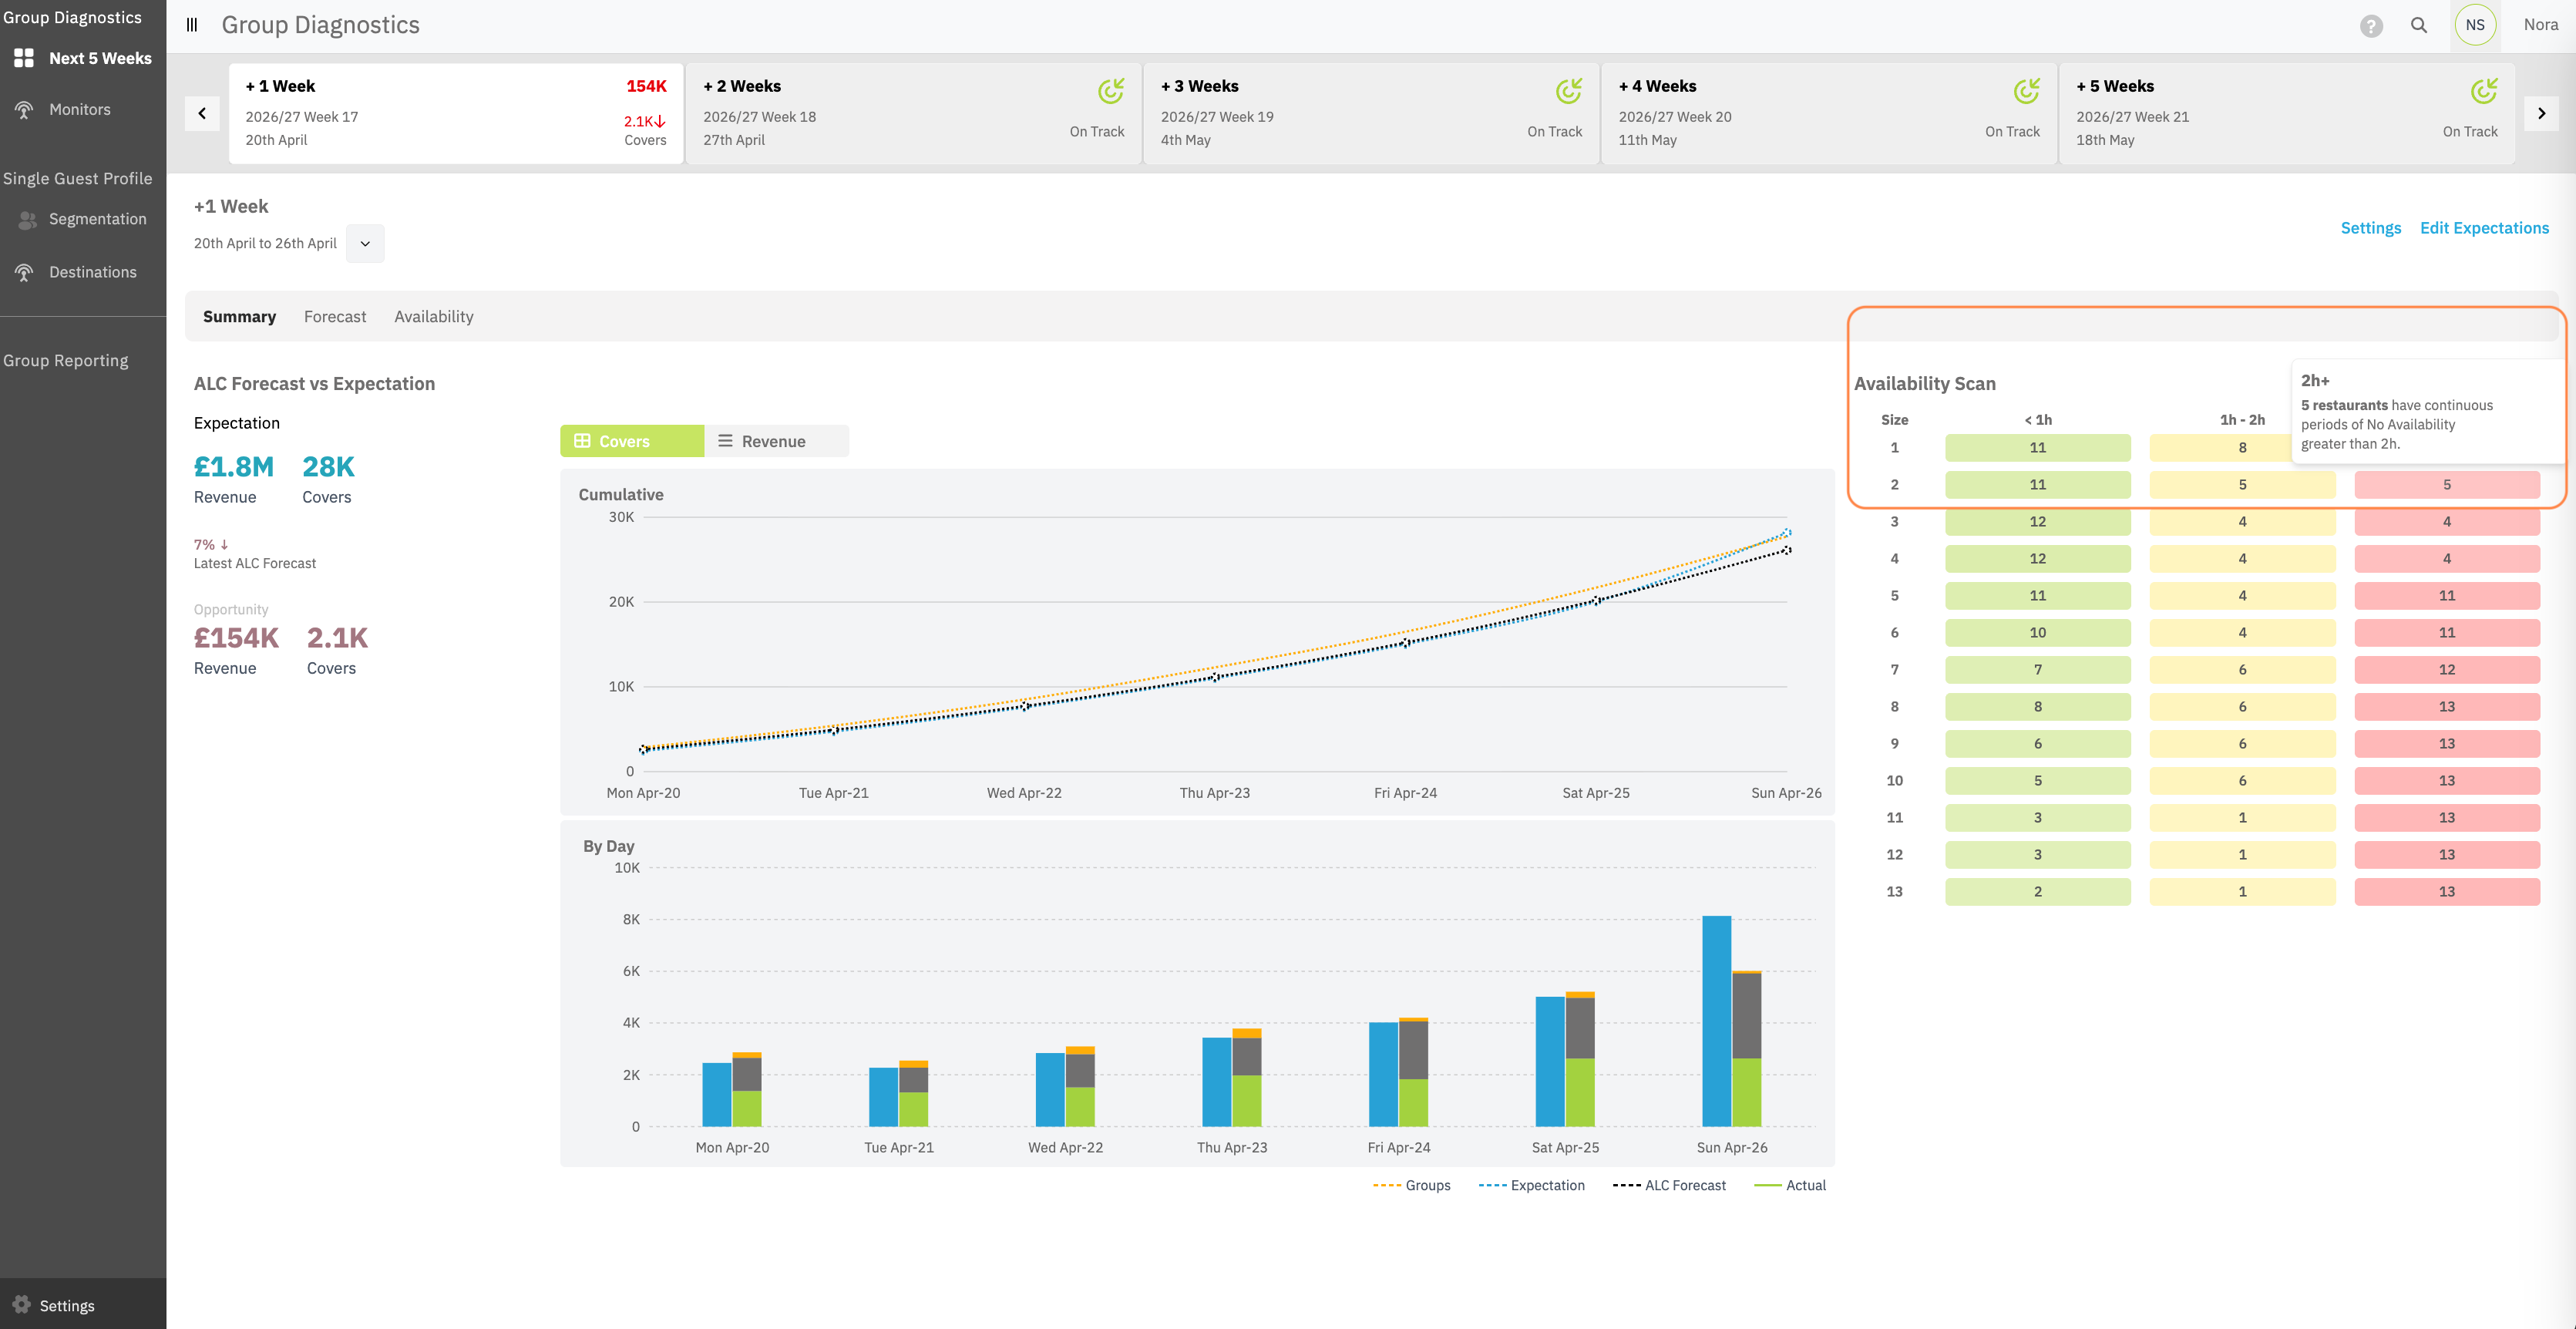This screenshot has height=1329, width=2576.
Task: Show next weeks with right arrow
Action: click(x=2541, y=113)
